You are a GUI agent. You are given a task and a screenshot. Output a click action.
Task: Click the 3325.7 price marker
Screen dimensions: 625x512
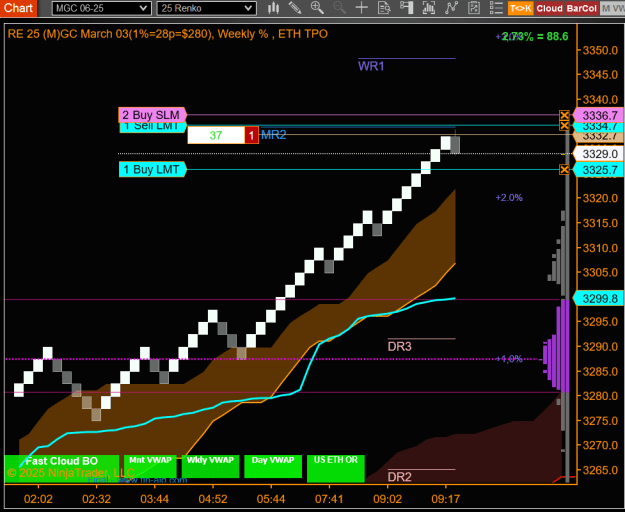tap(598, 170)
